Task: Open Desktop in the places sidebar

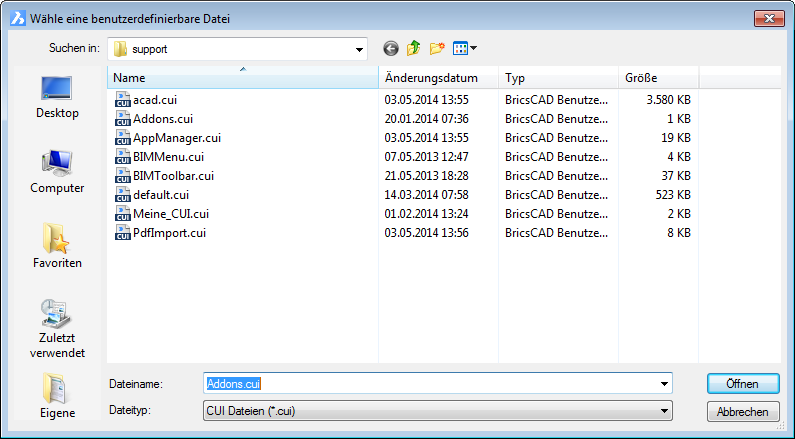Action: (57, 97)
